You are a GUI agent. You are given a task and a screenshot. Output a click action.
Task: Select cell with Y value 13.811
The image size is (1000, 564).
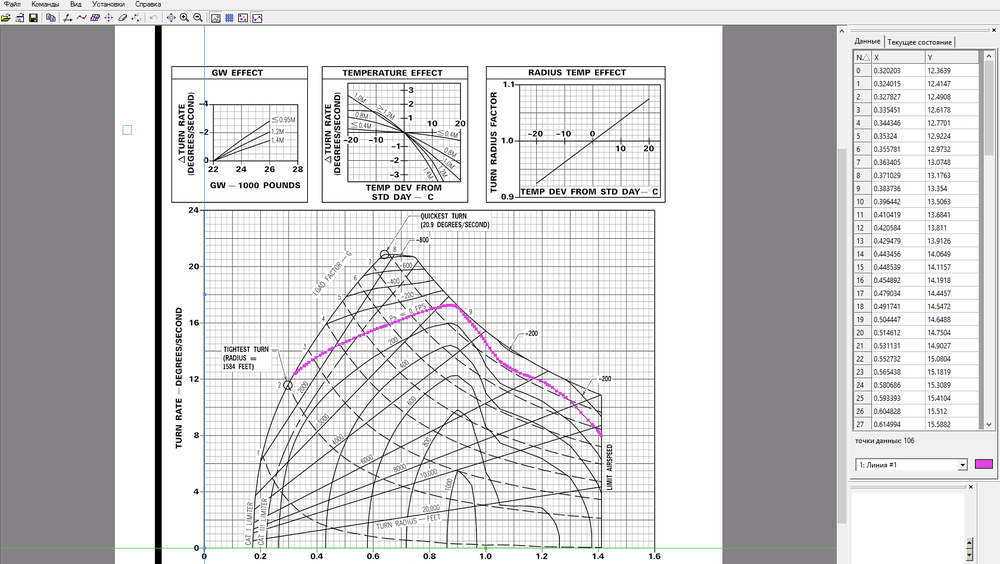952,228
